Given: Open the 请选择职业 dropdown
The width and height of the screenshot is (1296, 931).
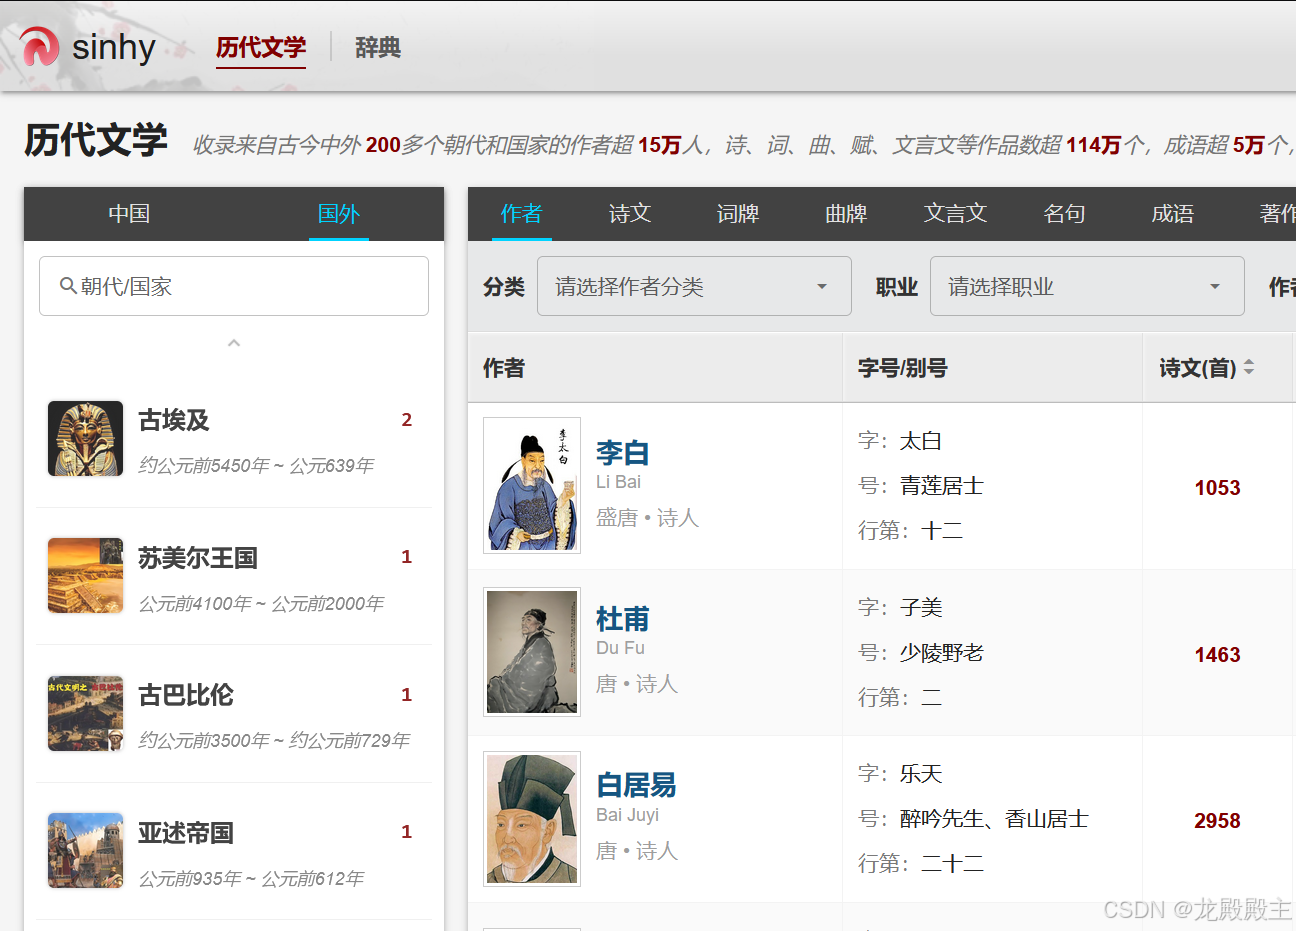Looking at the screenshot, I should click(1087, 286).
